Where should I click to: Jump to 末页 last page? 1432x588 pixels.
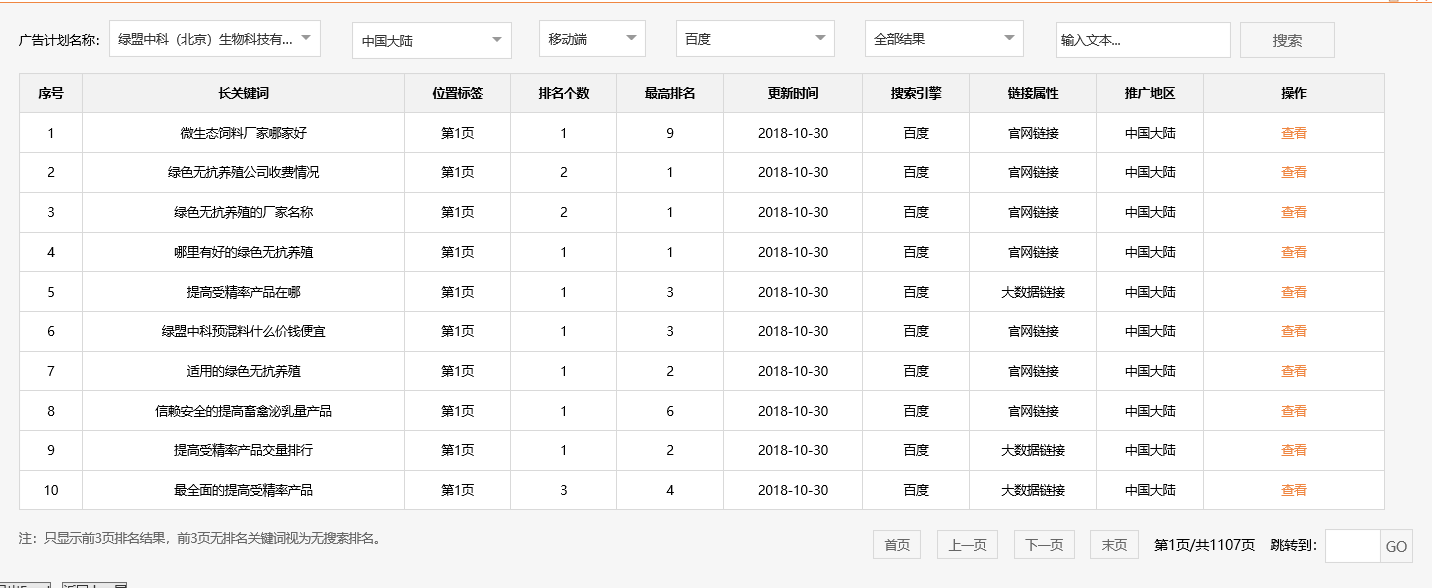point(1114,545)
